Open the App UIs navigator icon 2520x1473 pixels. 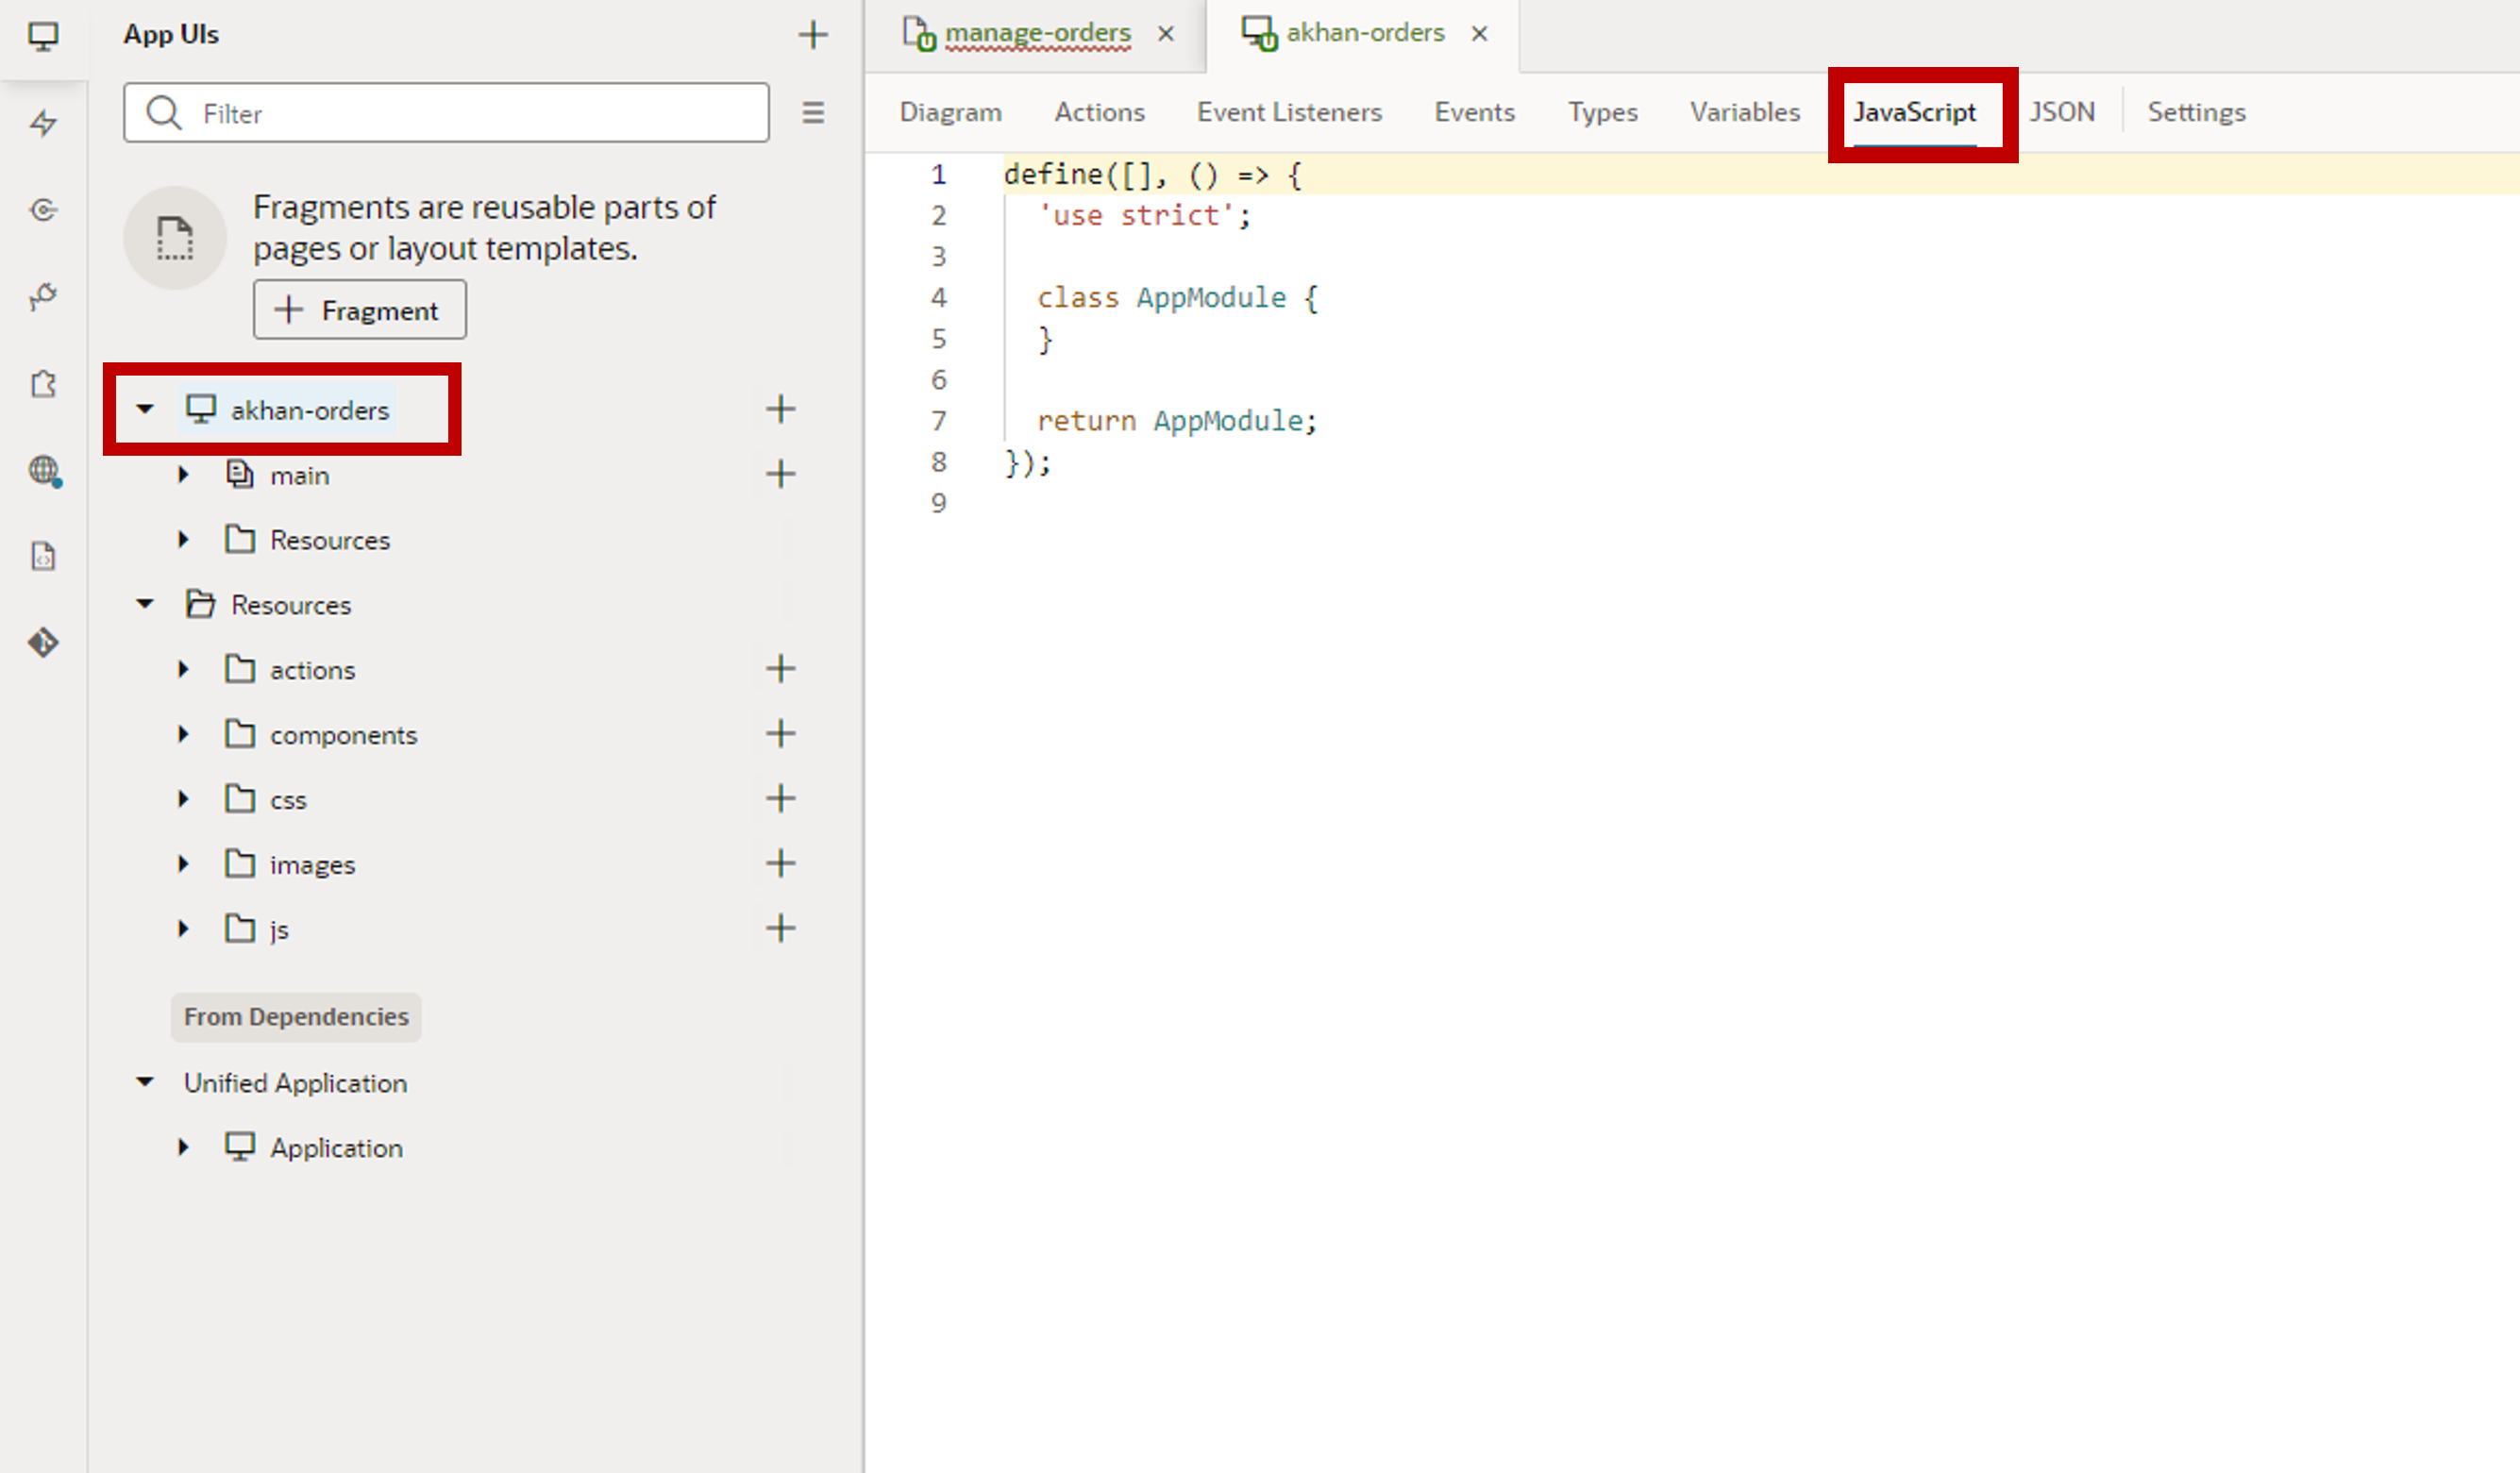43,37
